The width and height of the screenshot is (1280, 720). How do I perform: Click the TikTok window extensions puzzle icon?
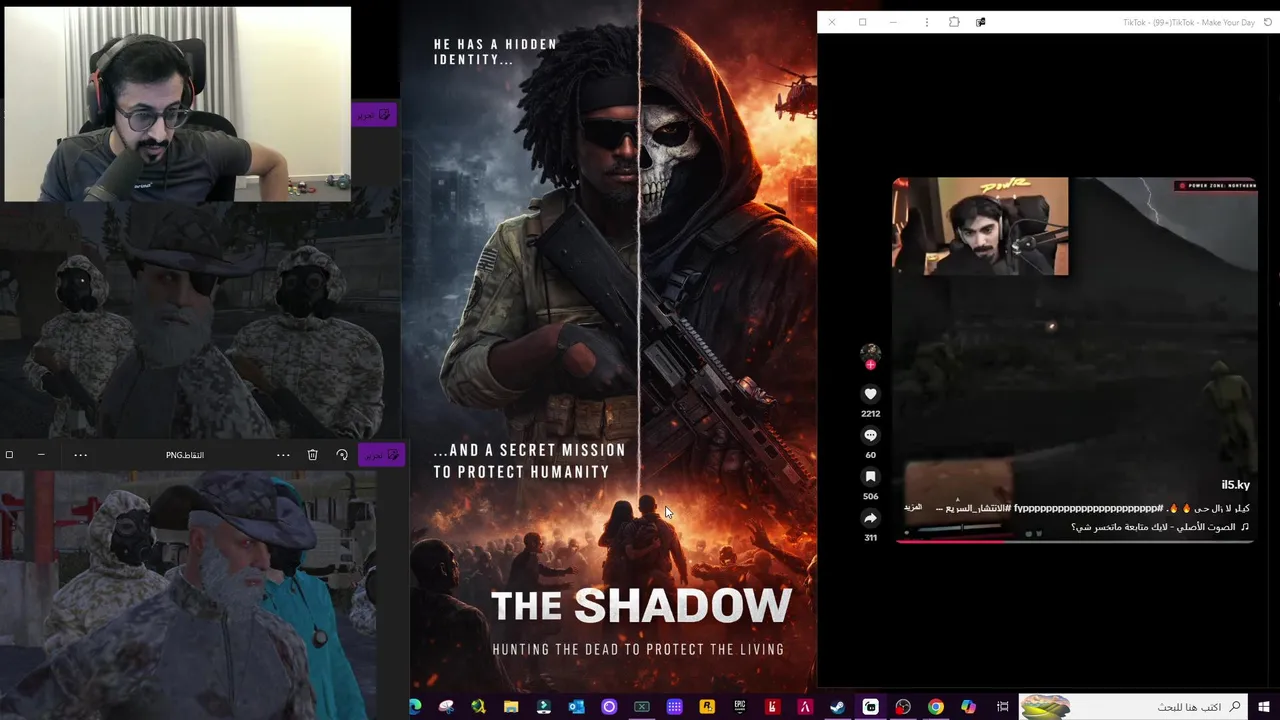pyautogui.click(x=954, y=22)
